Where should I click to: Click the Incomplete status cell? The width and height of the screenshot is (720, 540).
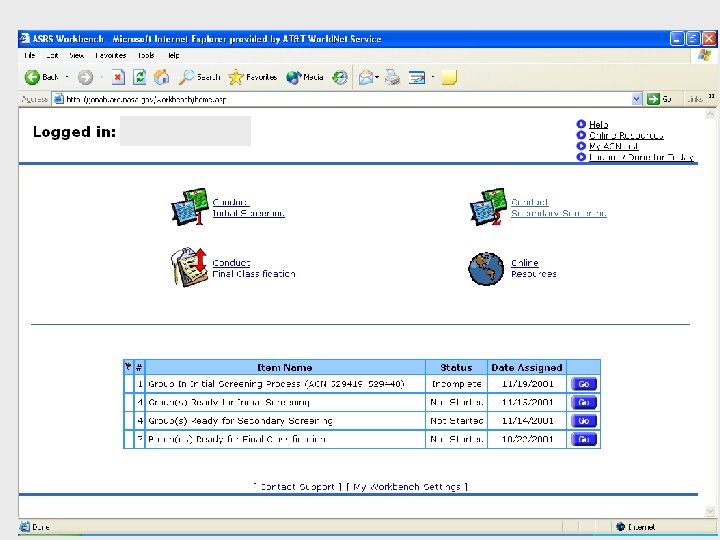pos(456,384)
